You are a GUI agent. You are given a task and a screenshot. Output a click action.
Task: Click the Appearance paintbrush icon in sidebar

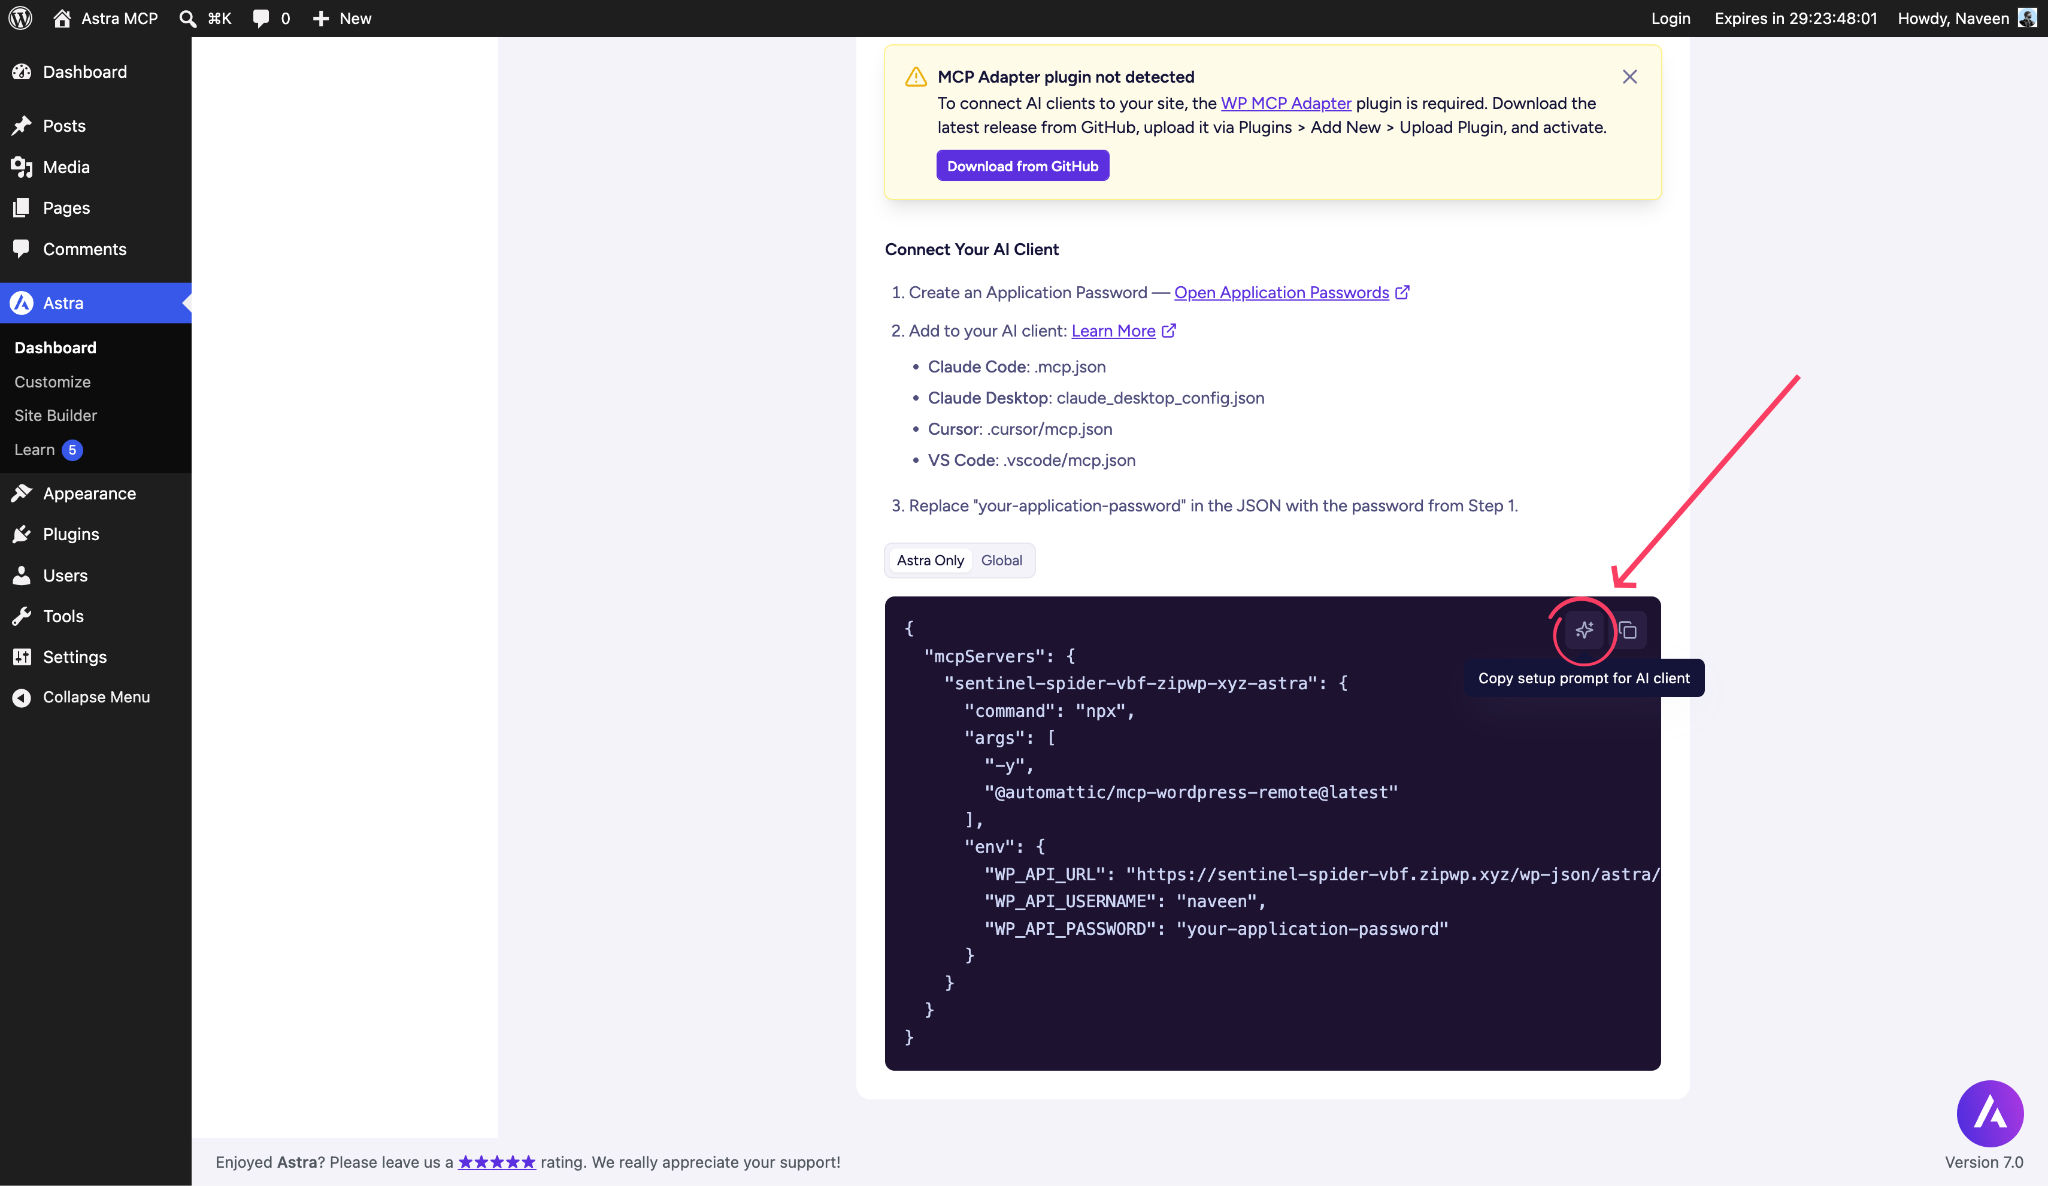pos(21,493)
